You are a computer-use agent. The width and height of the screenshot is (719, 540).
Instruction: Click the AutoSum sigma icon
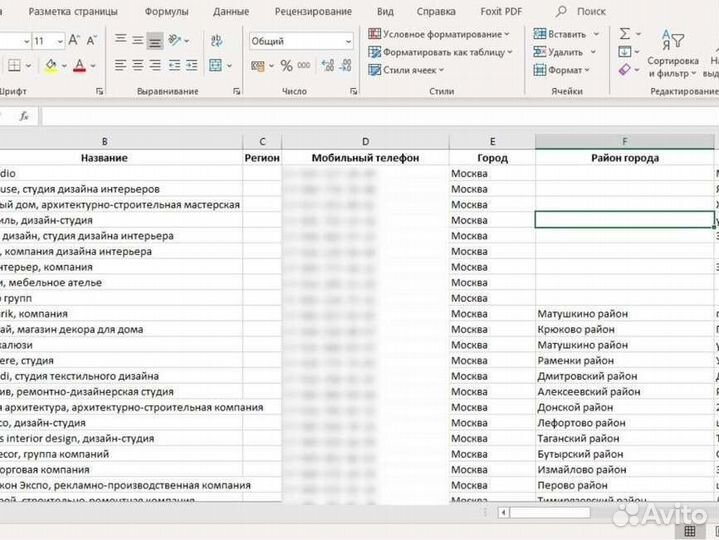tap(625, 33)
